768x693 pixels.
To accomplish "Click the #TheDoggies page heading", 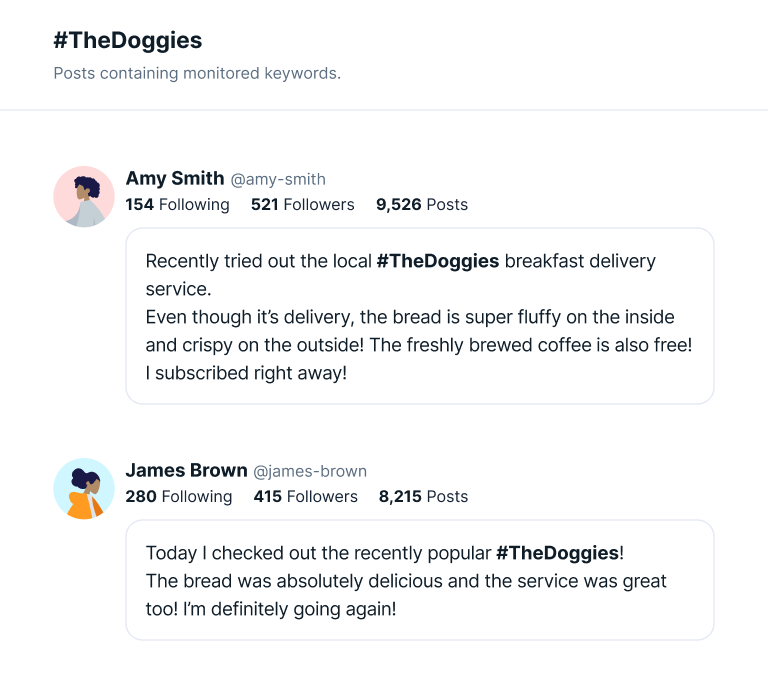I will pos(128,41).
